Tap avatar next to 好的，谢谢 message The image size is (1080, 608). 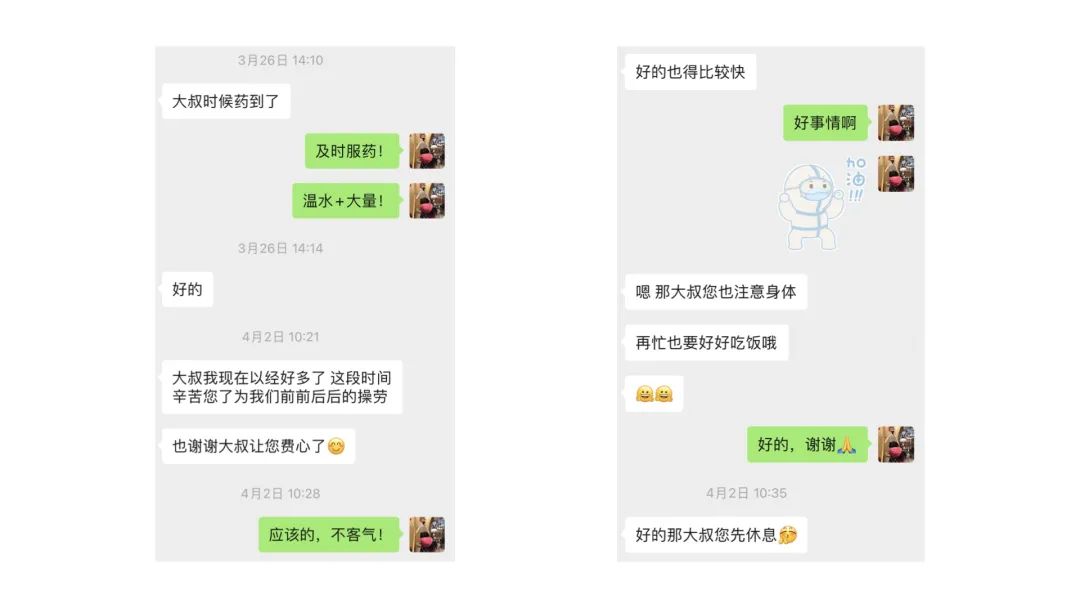896,444
